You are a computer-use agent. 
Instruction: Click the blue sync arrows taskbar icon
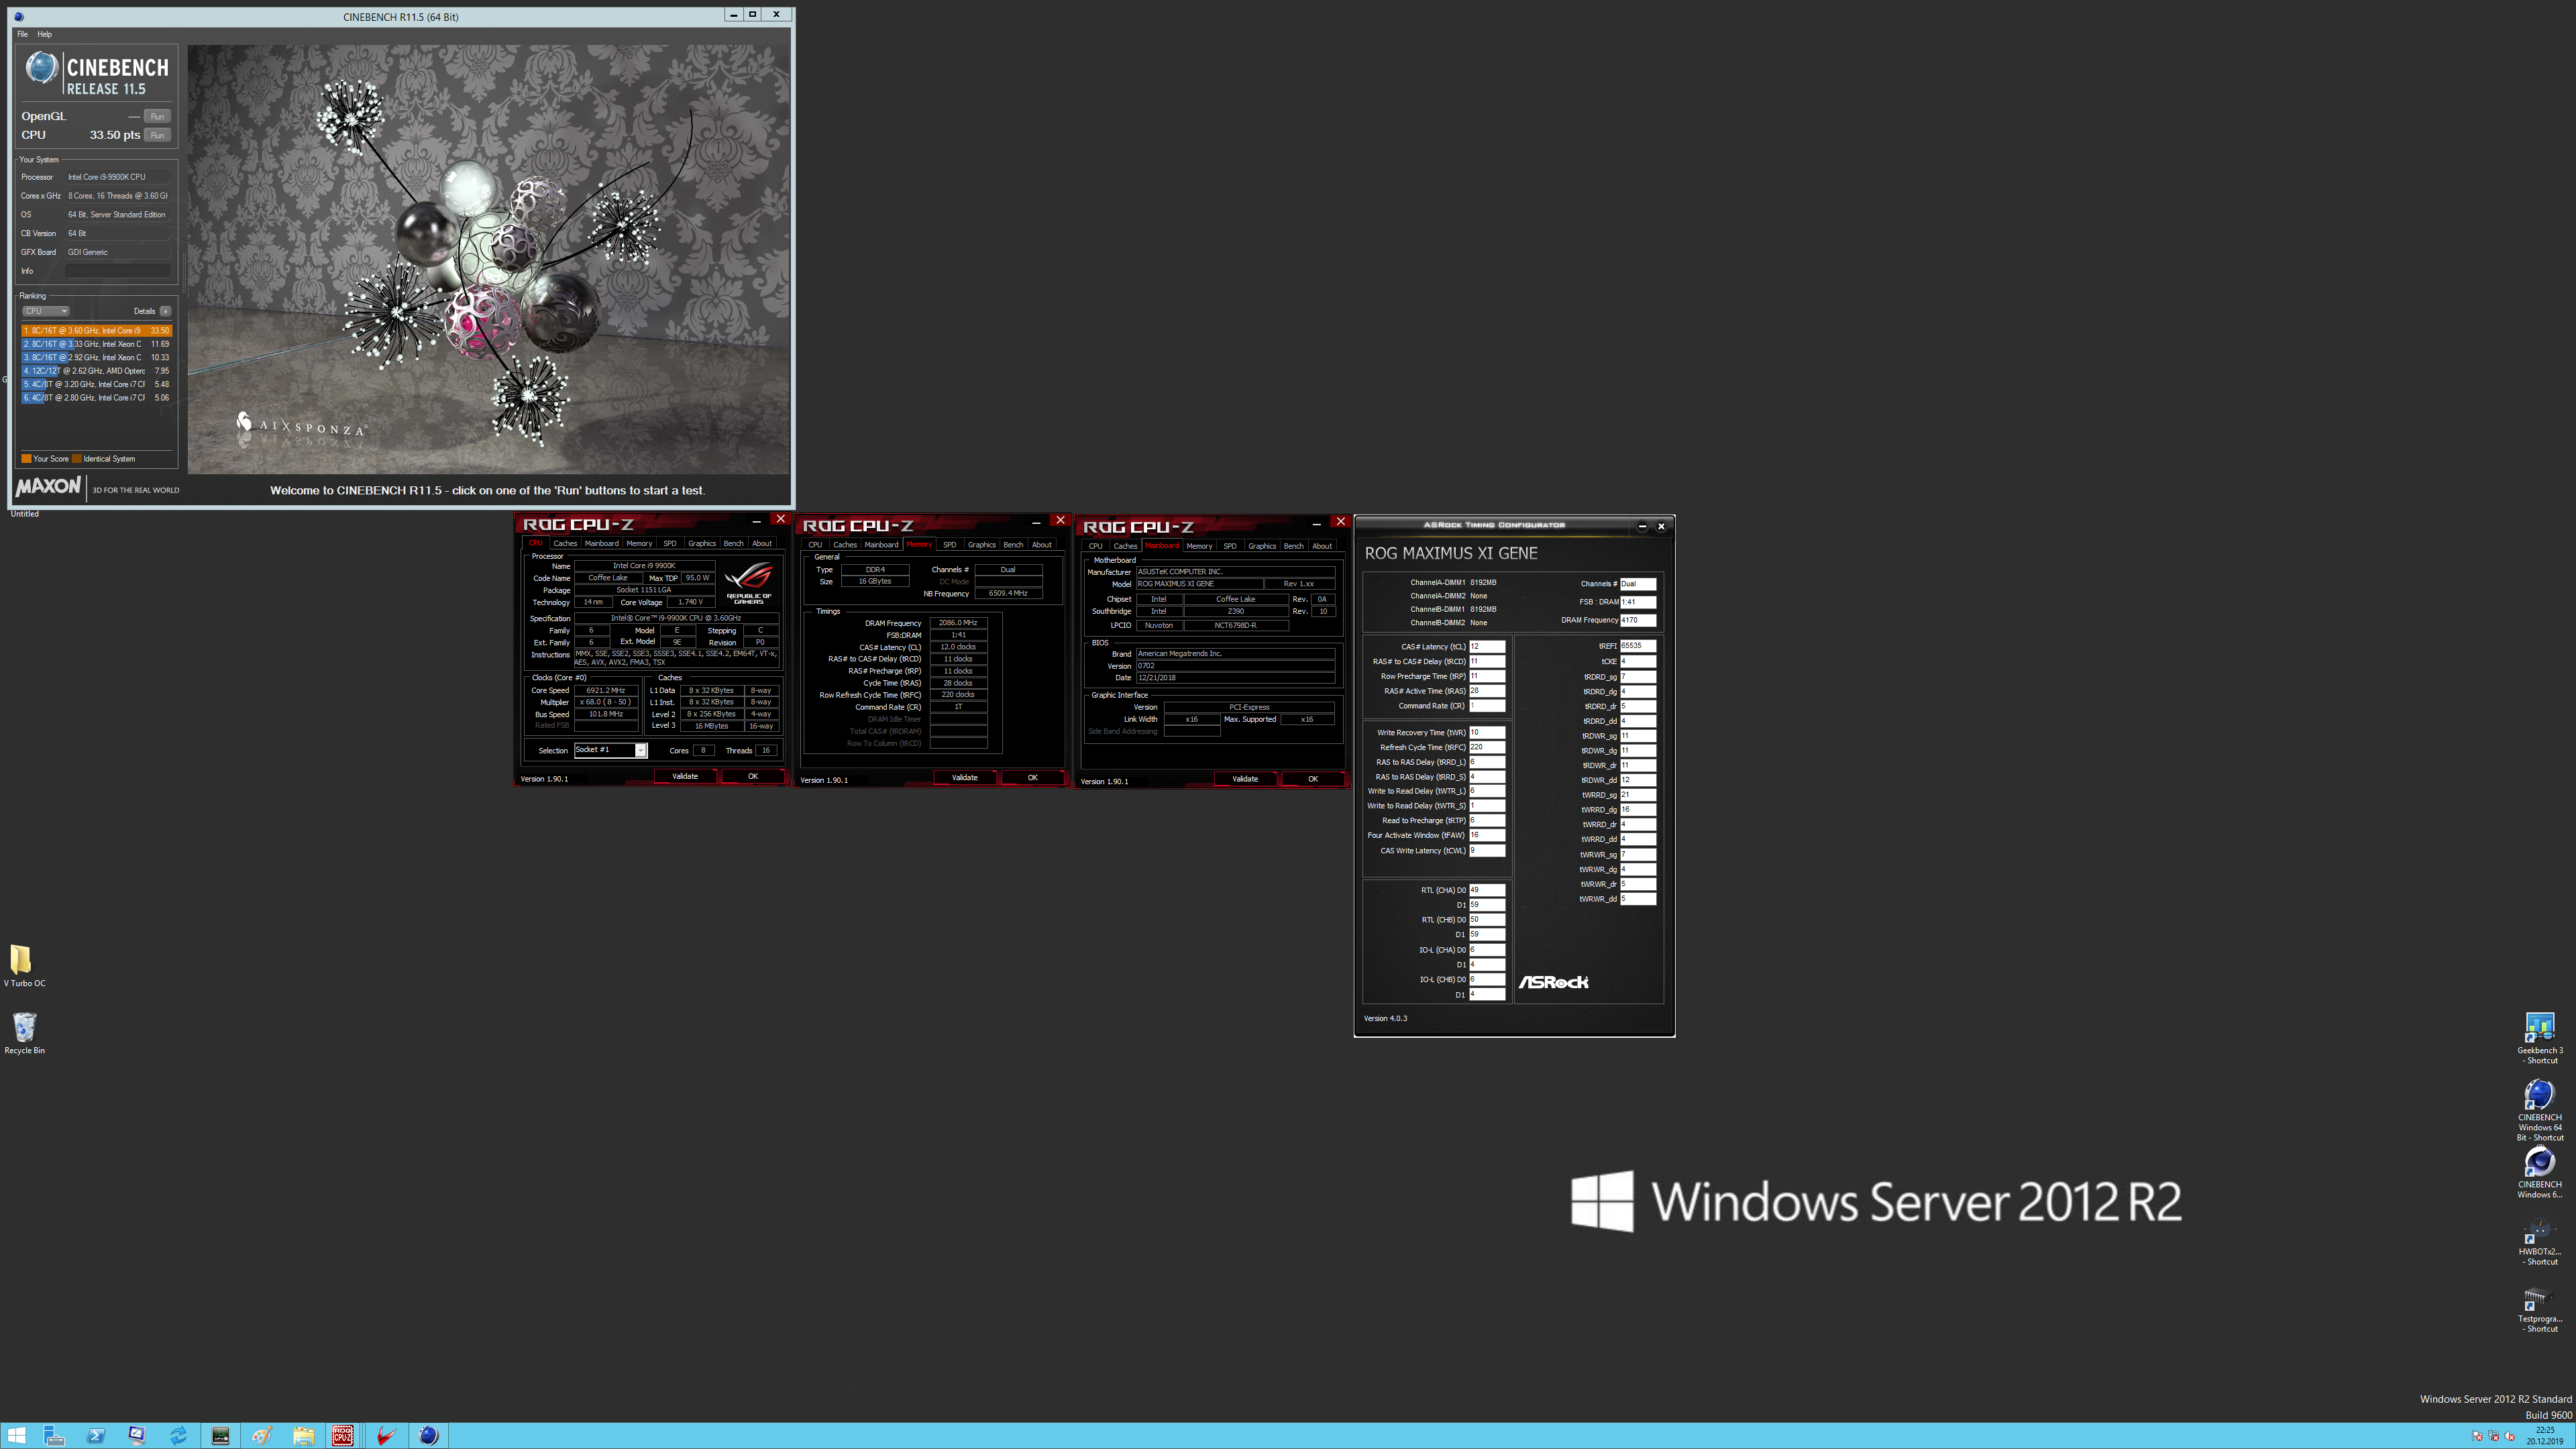pyautogui.click(x=178, y=1436)
